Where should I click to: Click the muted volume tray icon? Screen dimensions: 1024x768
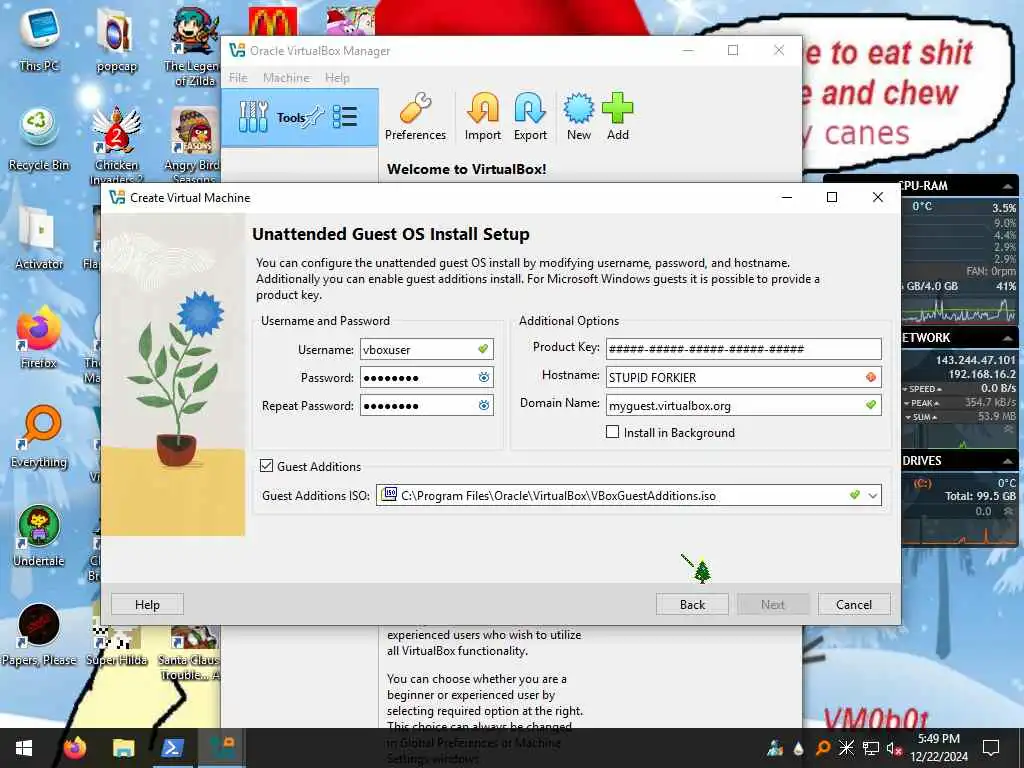tap(895, 748)
